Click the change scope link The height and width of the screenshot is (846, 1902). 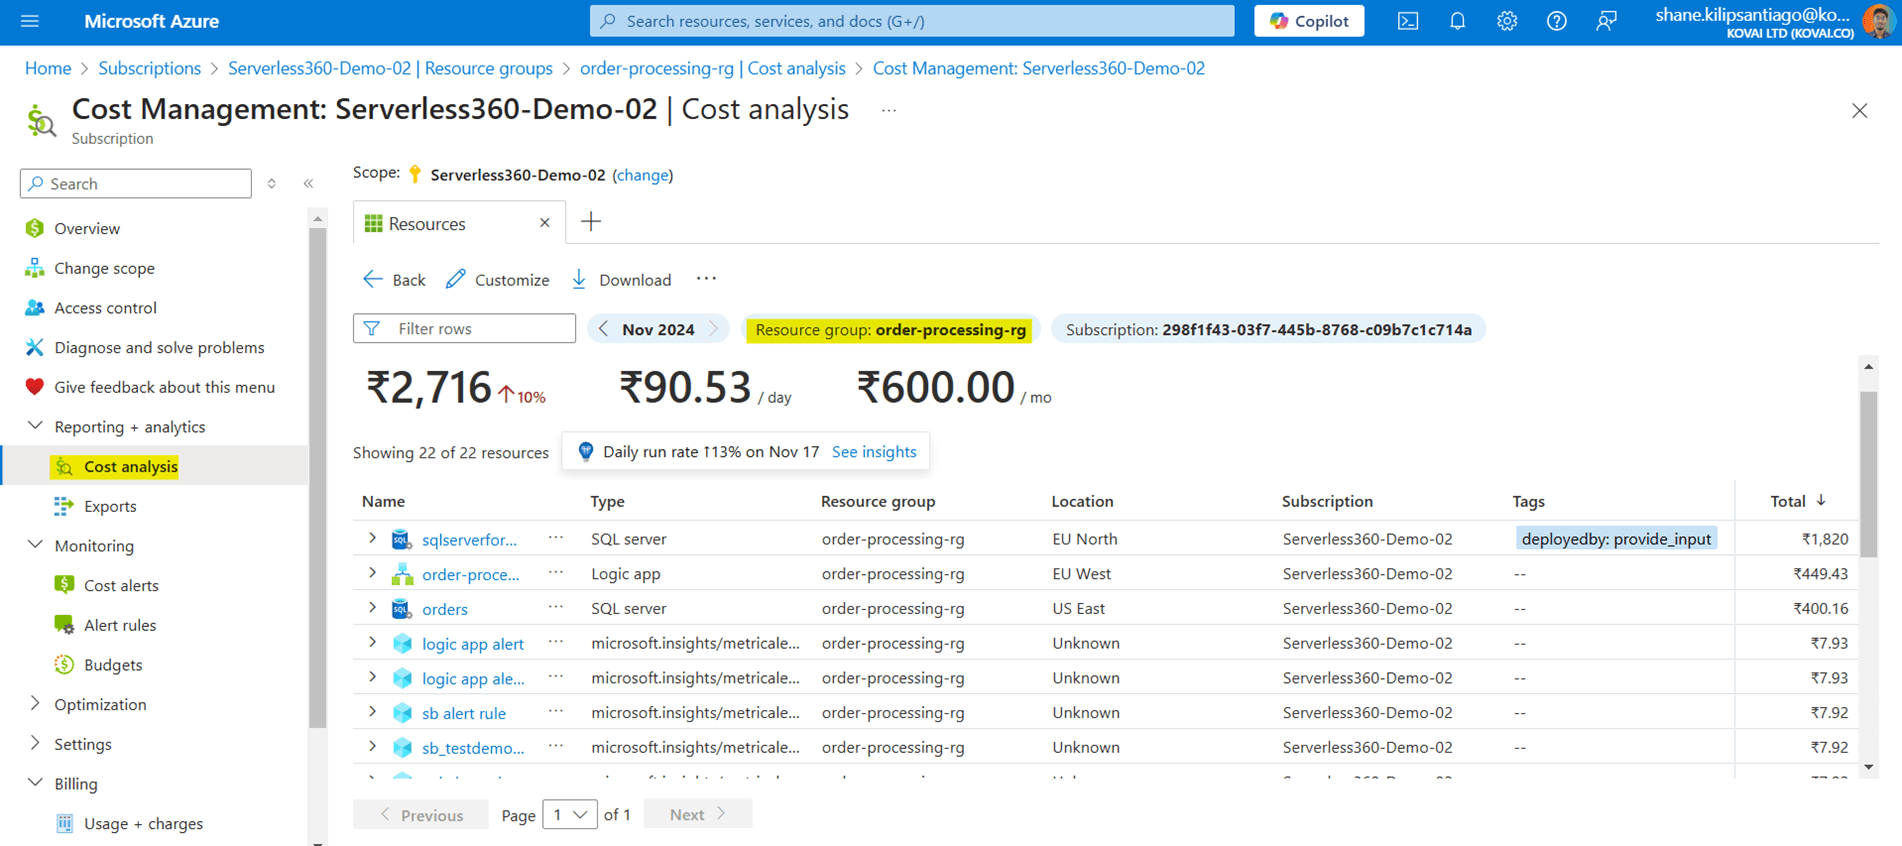click(642, 175)
